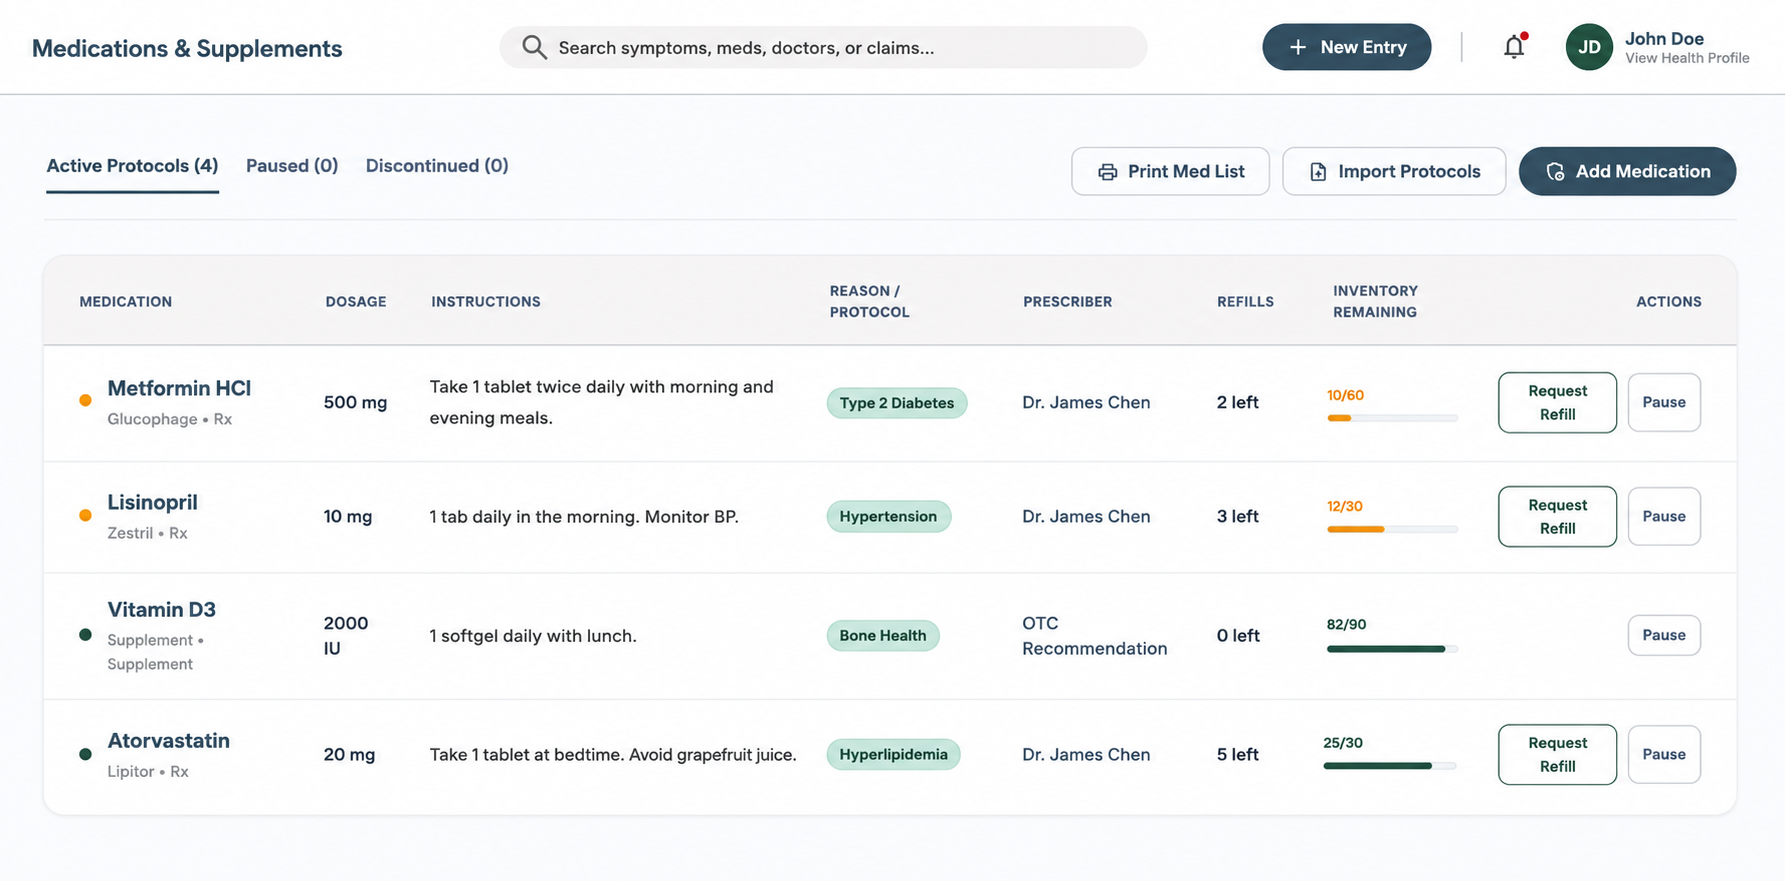
Task: Click the search magnifier icon
Action: (x=534, y=47)
